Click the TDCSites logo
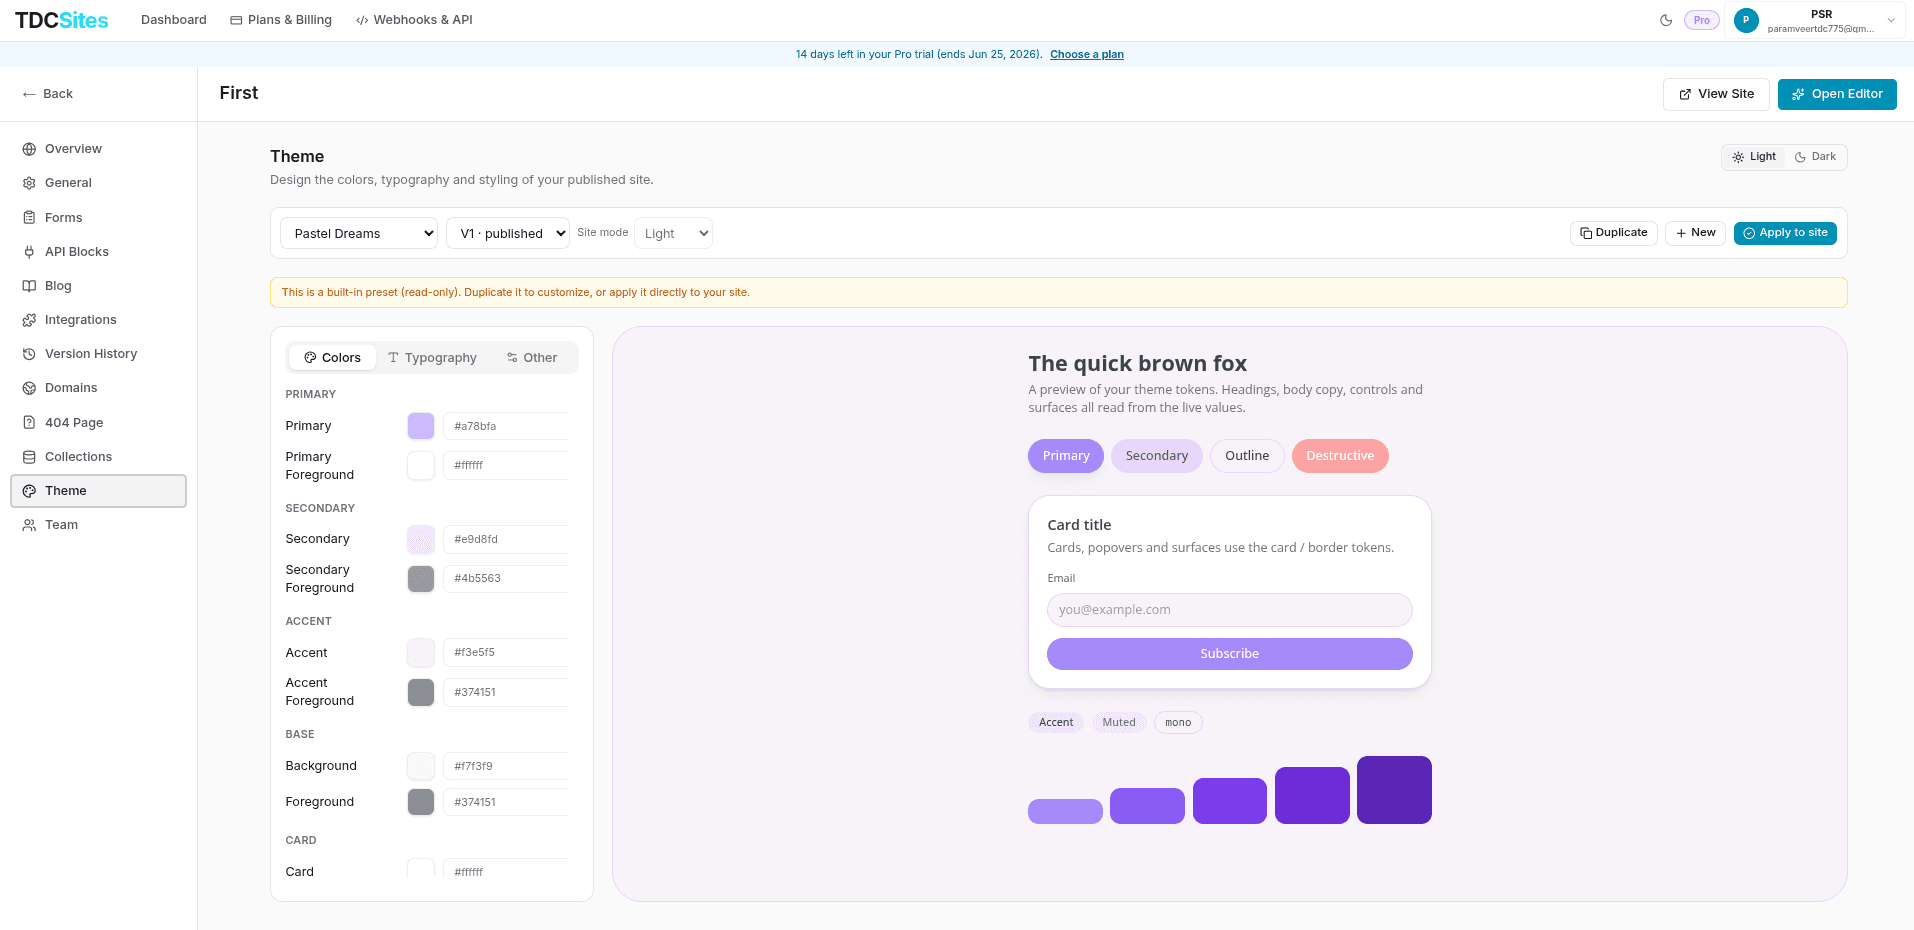This screenshot has height=930, width=1914. pyautogui.click(x=61, y=20)
